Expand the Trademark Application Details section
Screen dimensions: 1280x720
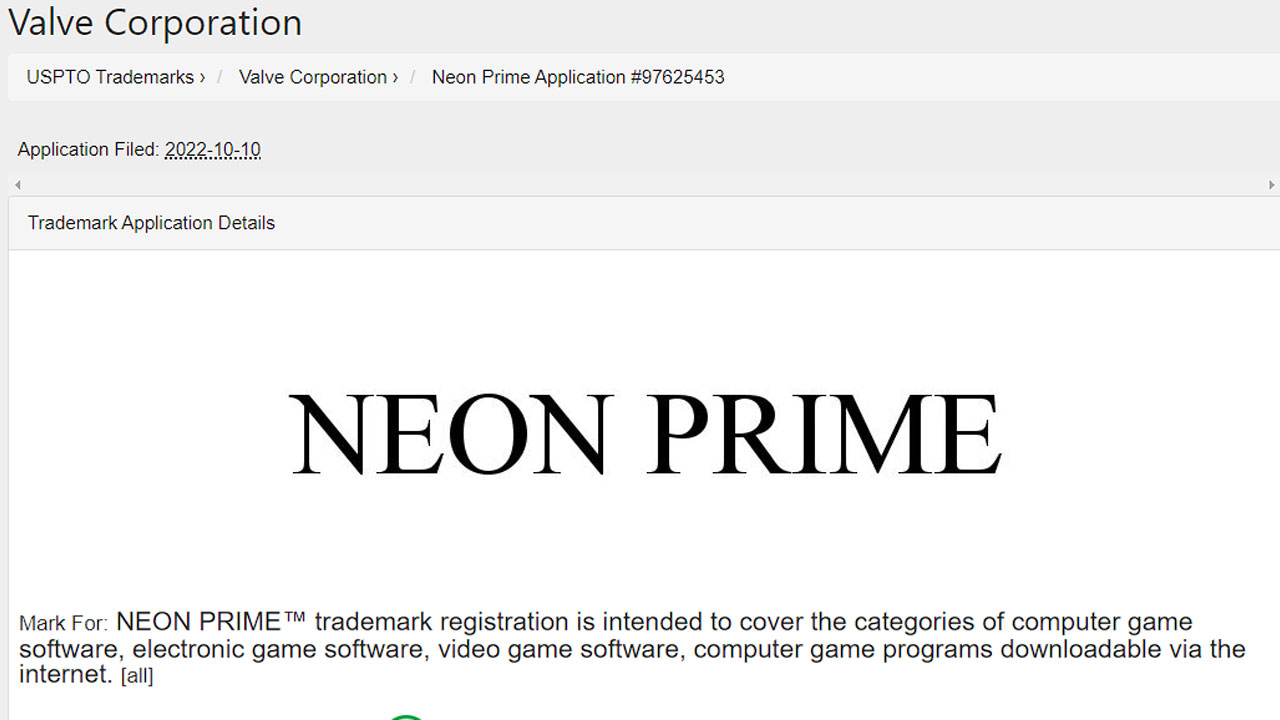tap(151, 222)
